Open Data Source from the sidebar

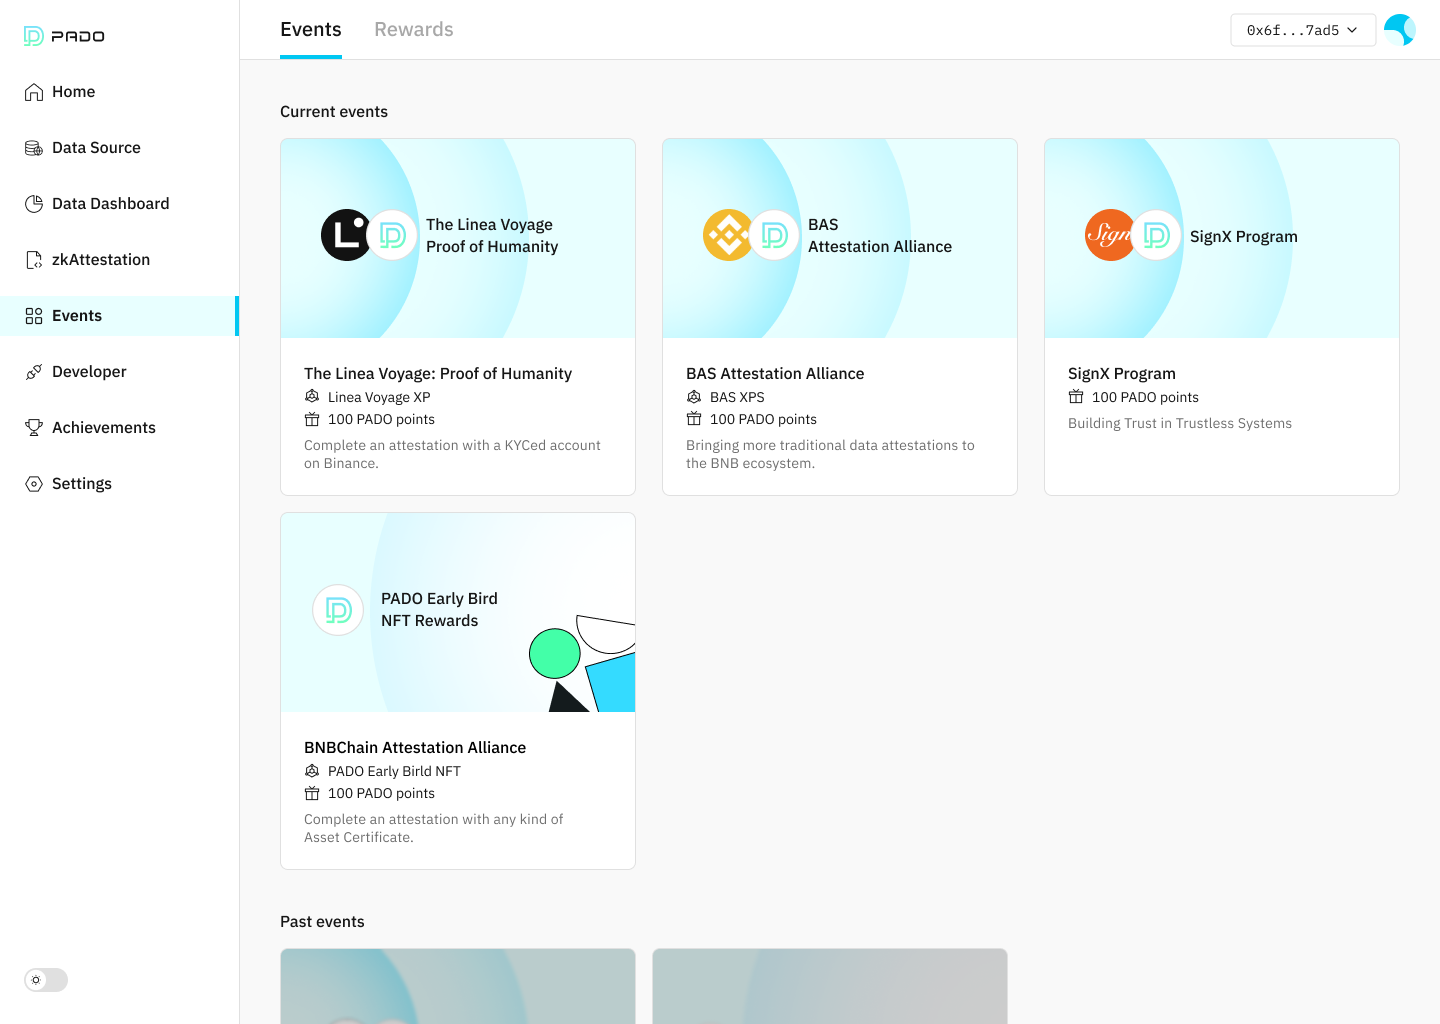[119, 148]
